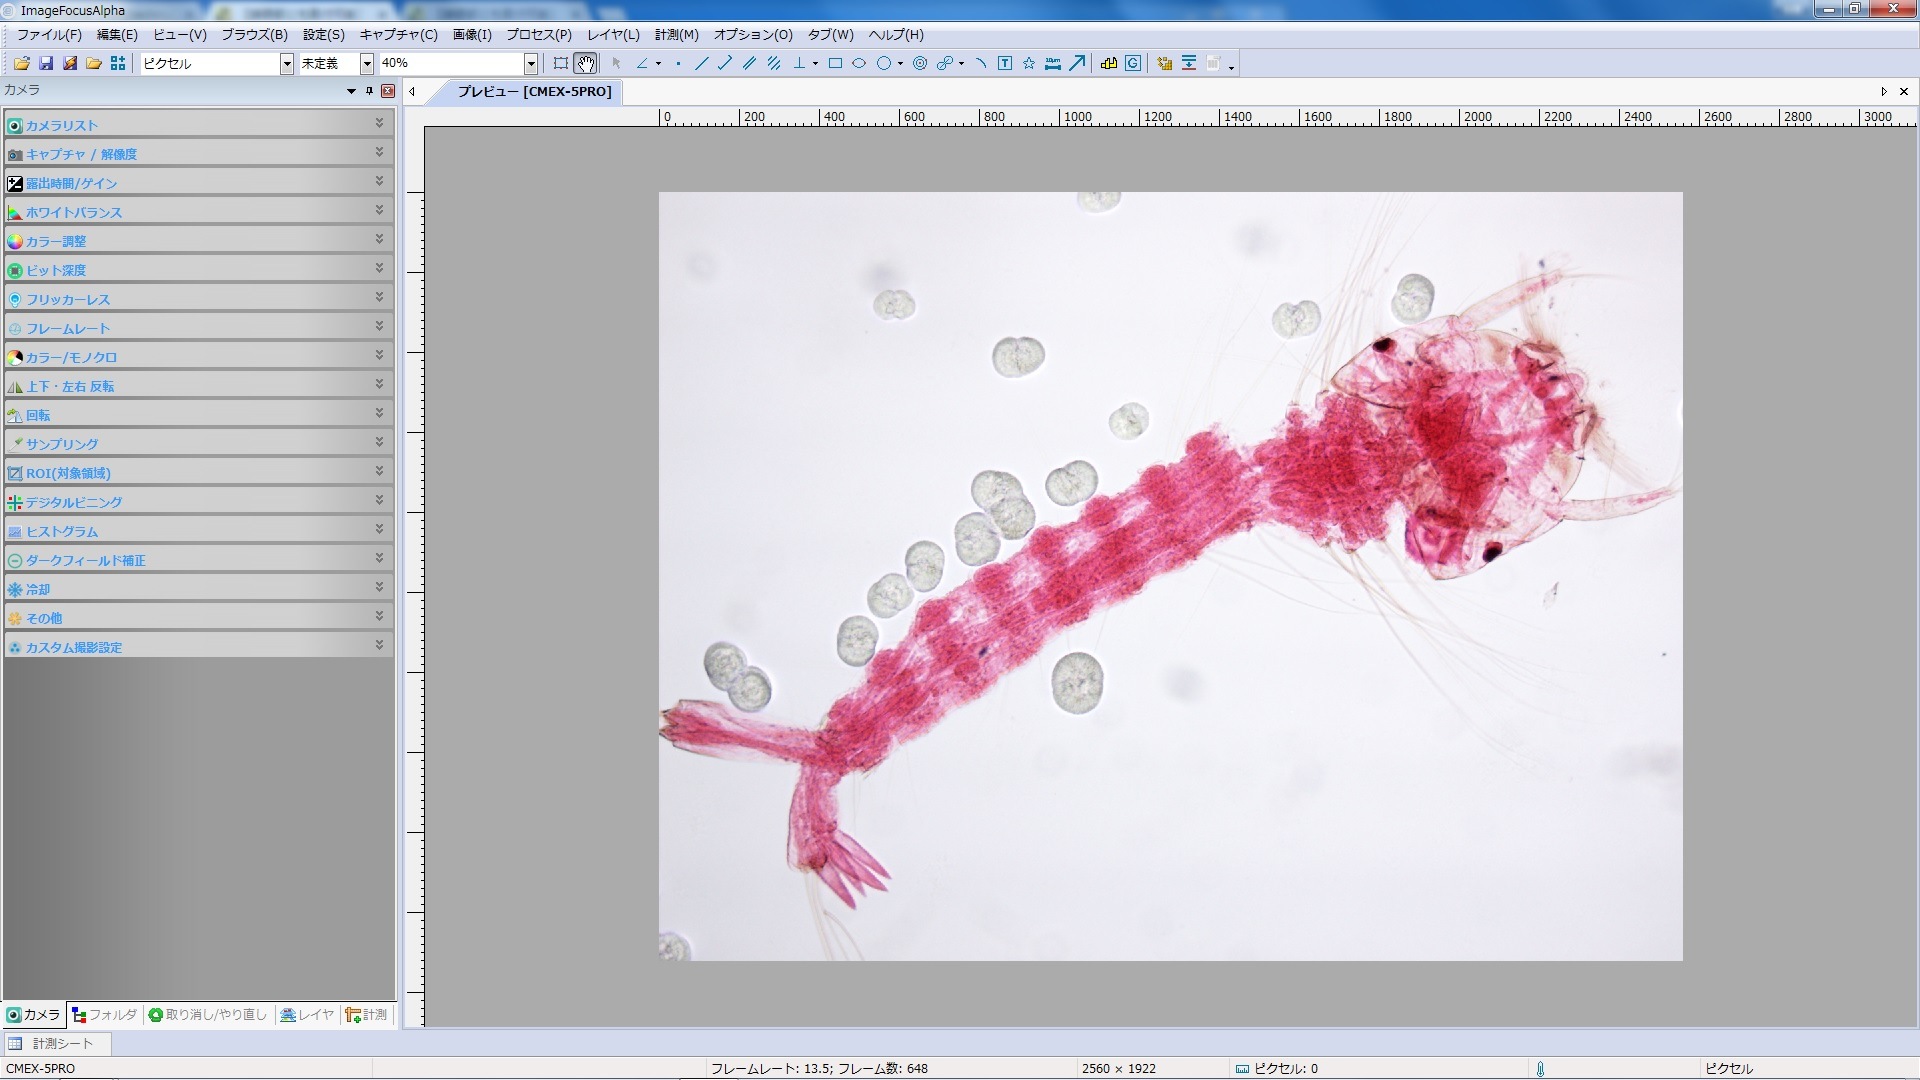This screenshot has height=1080, width=1920.
Task: Switch to the レイヤ bottom tab
Action: 307,1015
